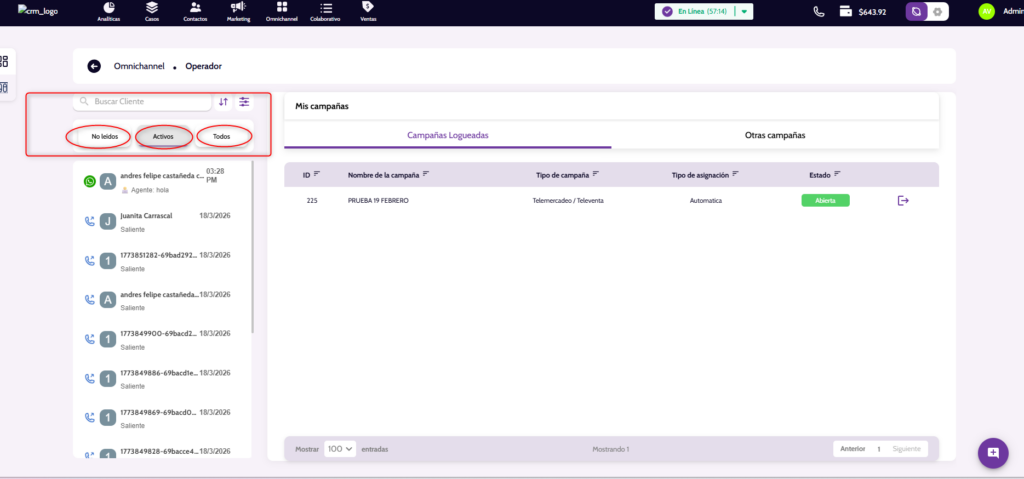Screen dimensions: 1024x479
Task: Click the sort order arrows icon
Action: coord(223,102)
